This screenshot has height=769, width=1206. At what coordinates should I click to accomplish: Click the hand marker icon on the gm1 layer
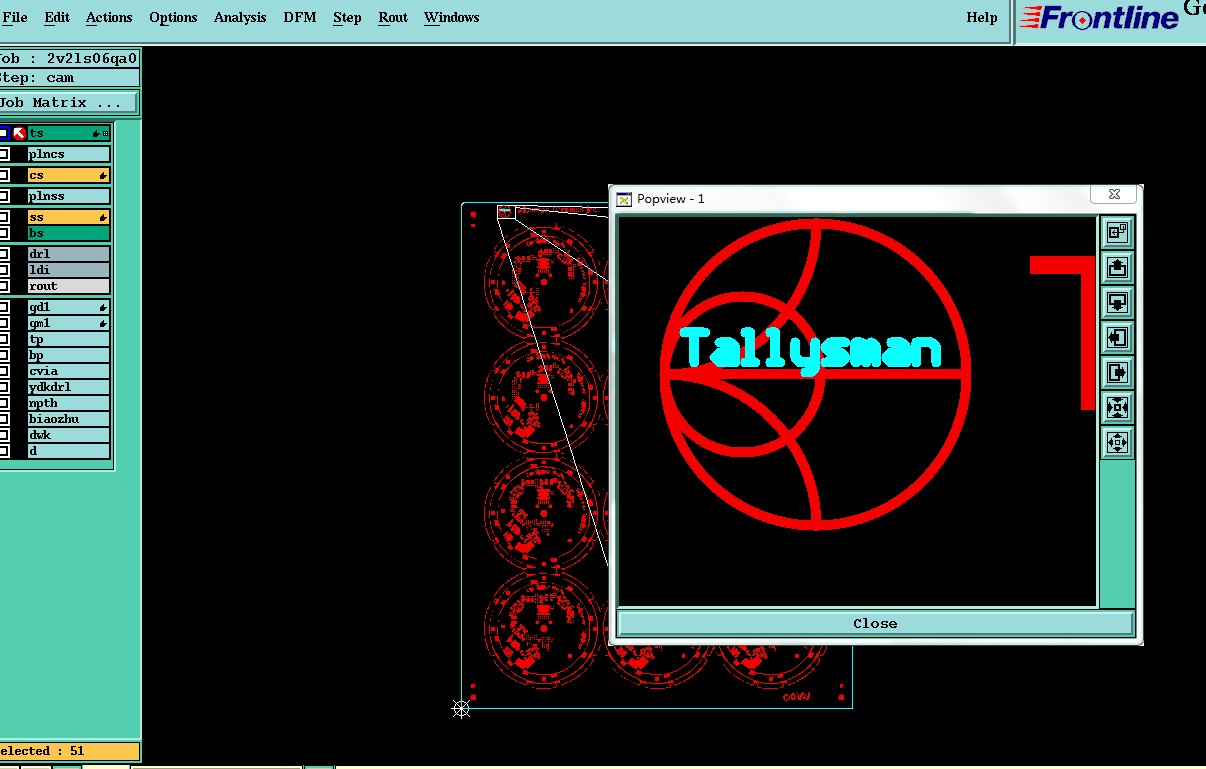point(104,324)
